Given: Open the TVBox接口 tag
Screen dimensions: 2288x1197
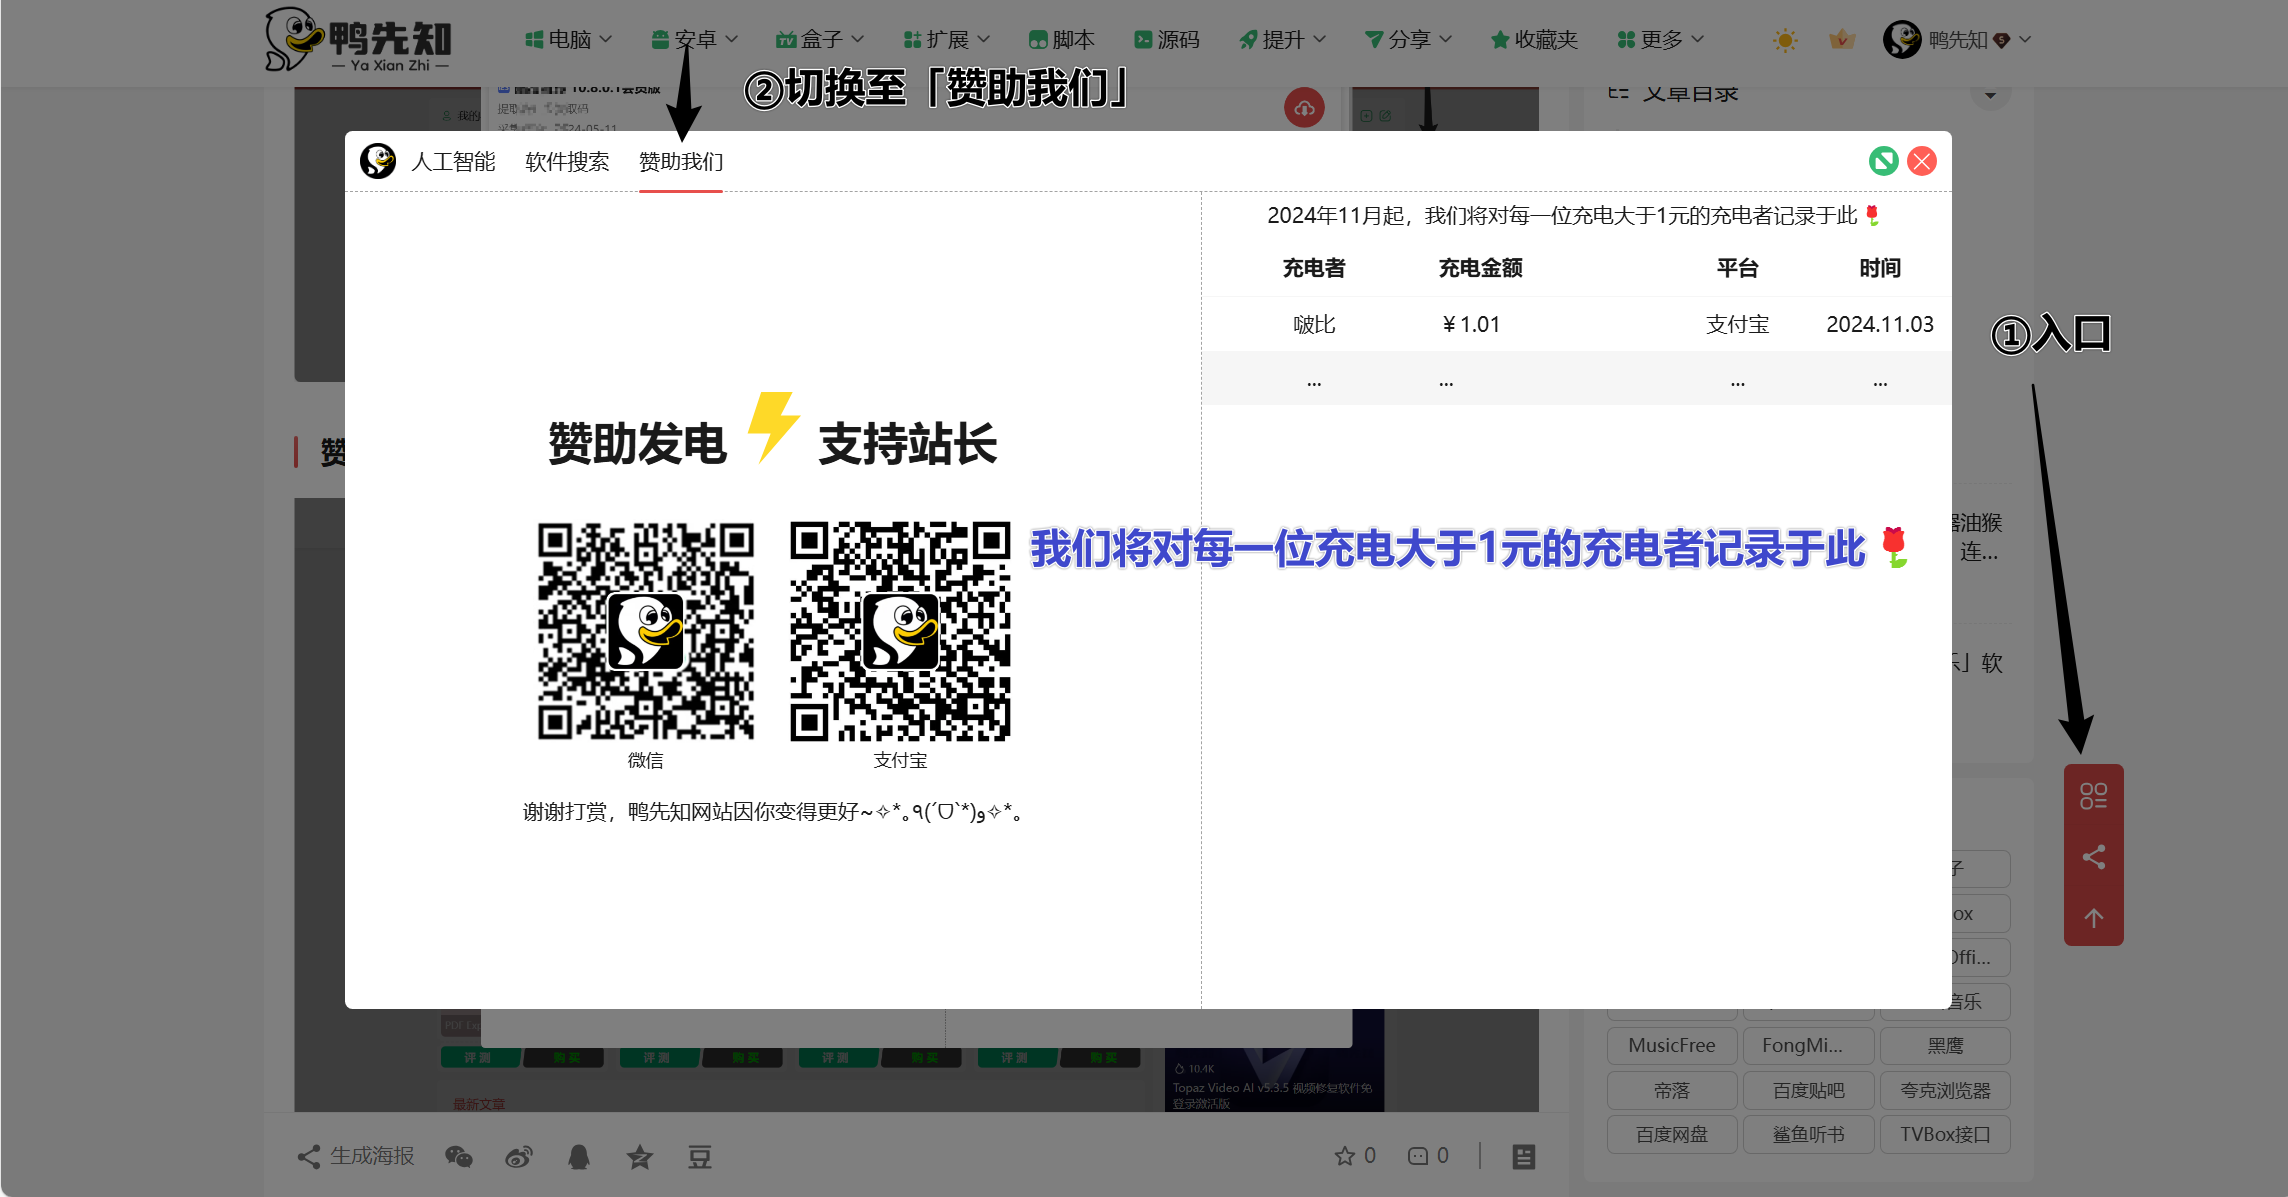Looking at the screenshot, I should point(1946,1134).
